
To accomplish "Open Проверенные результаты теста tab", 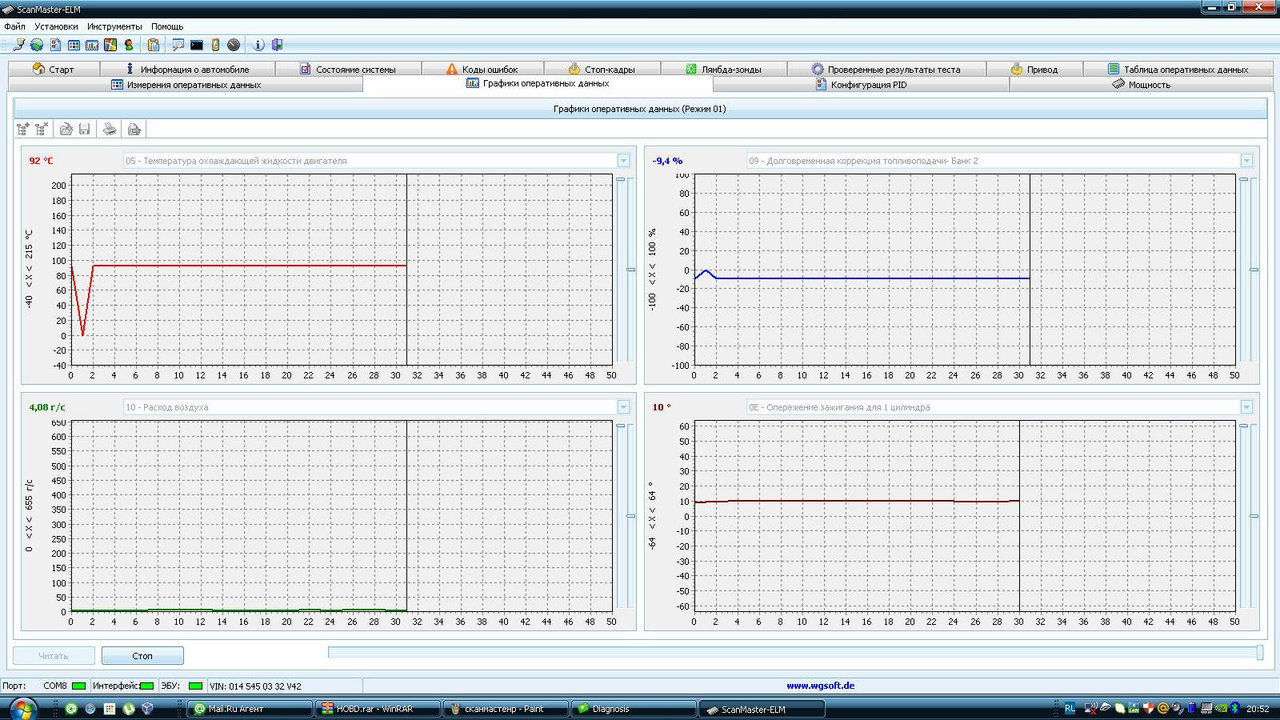I will pyautogui.click(x=886, y=69).
